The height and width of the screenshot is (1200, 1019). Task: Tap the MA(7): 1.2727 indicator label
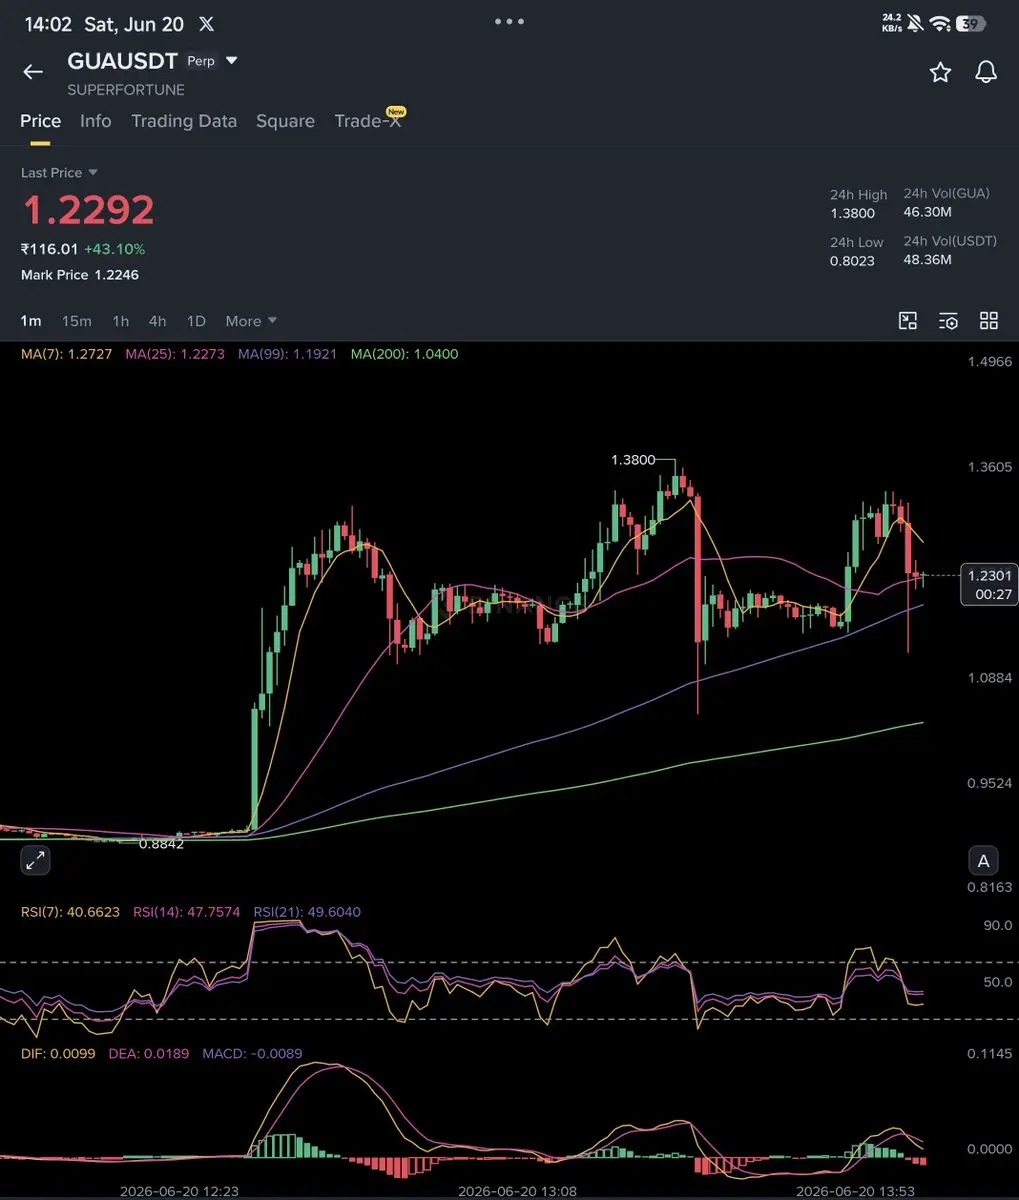tap(67, 354)
